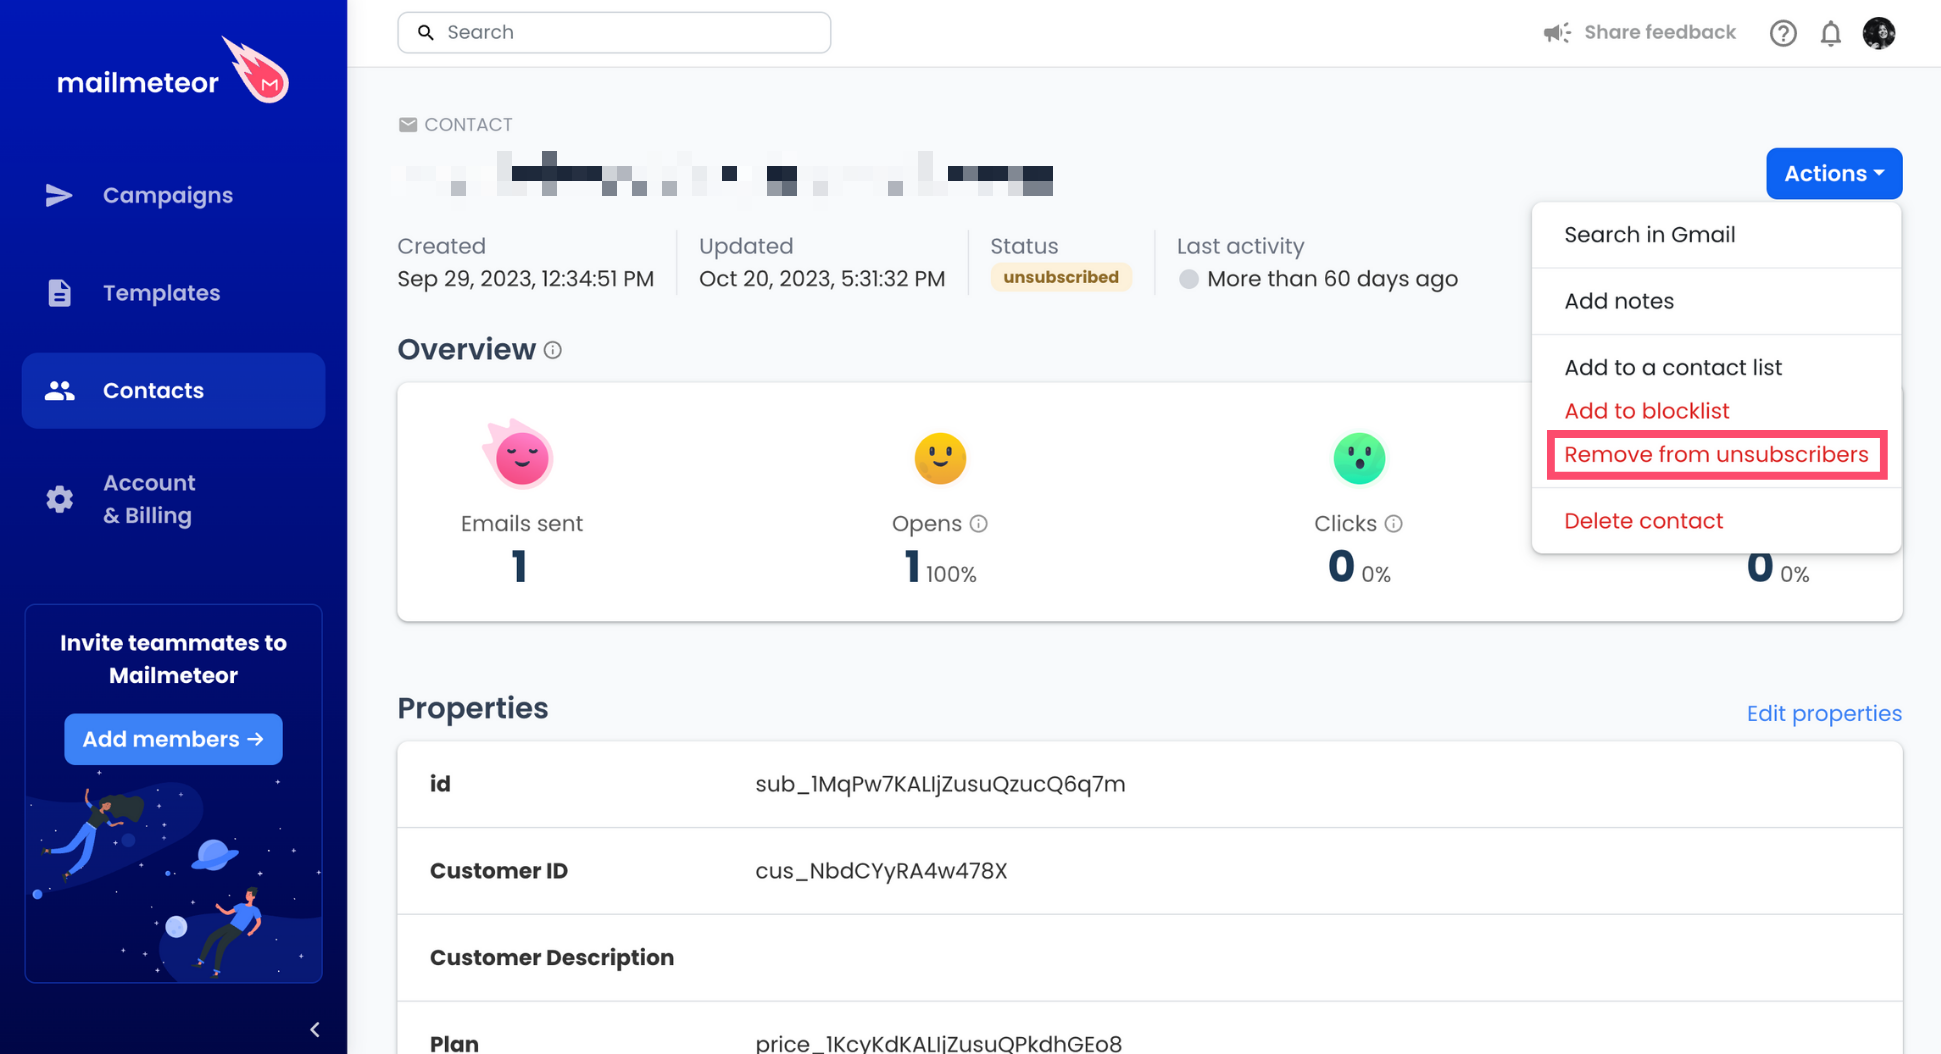
Task: Go to Templates in sidebar
Action: coord(173,293)
